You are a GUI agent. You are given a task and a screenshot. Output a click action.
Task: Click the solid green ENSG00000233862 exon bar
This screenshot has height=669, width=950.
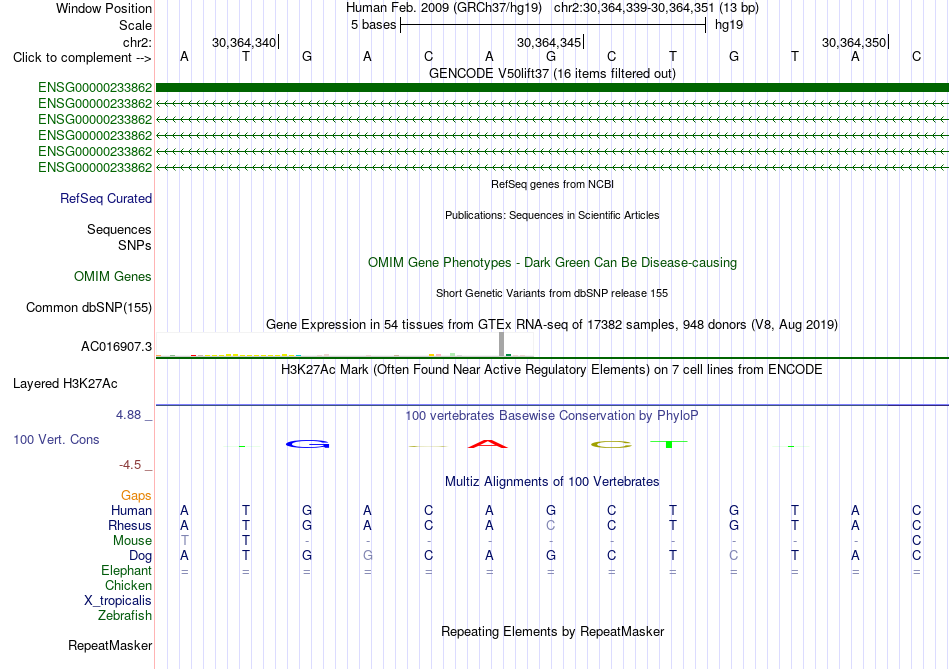552,88
